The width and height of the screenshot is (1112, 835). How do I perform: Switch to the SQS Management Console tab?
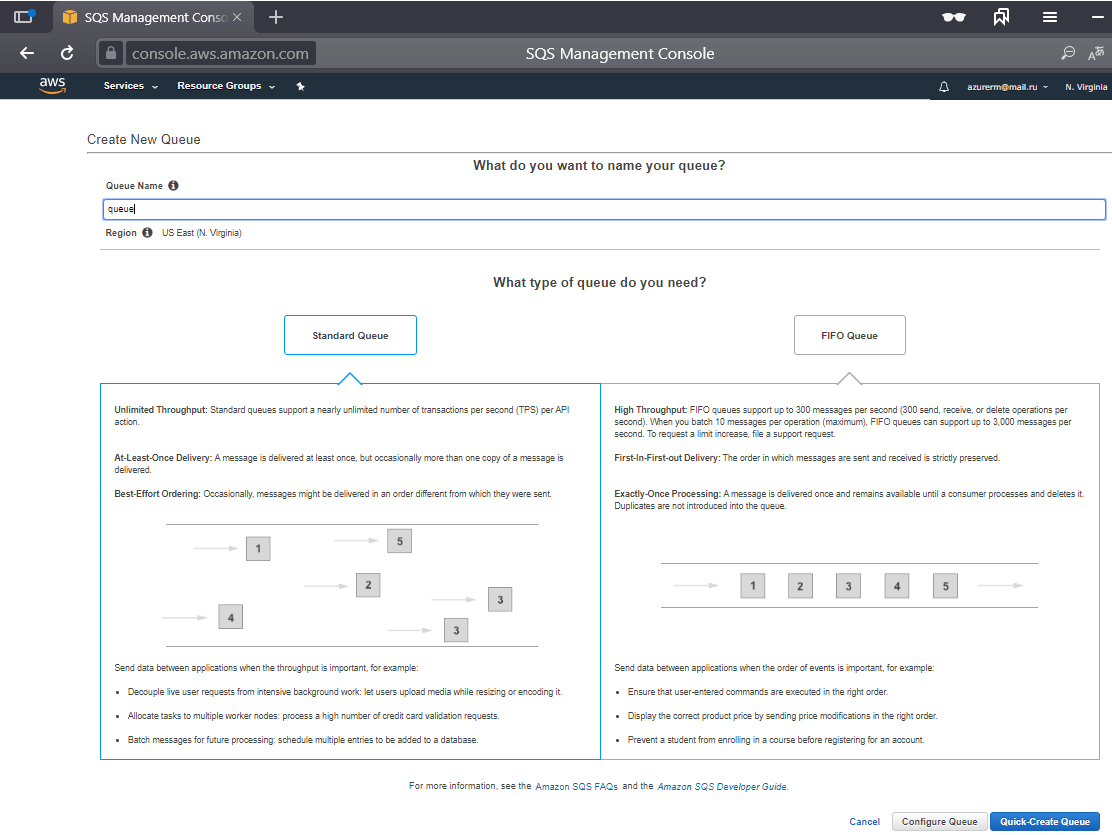pyautogui.click(x=150, y=17)
